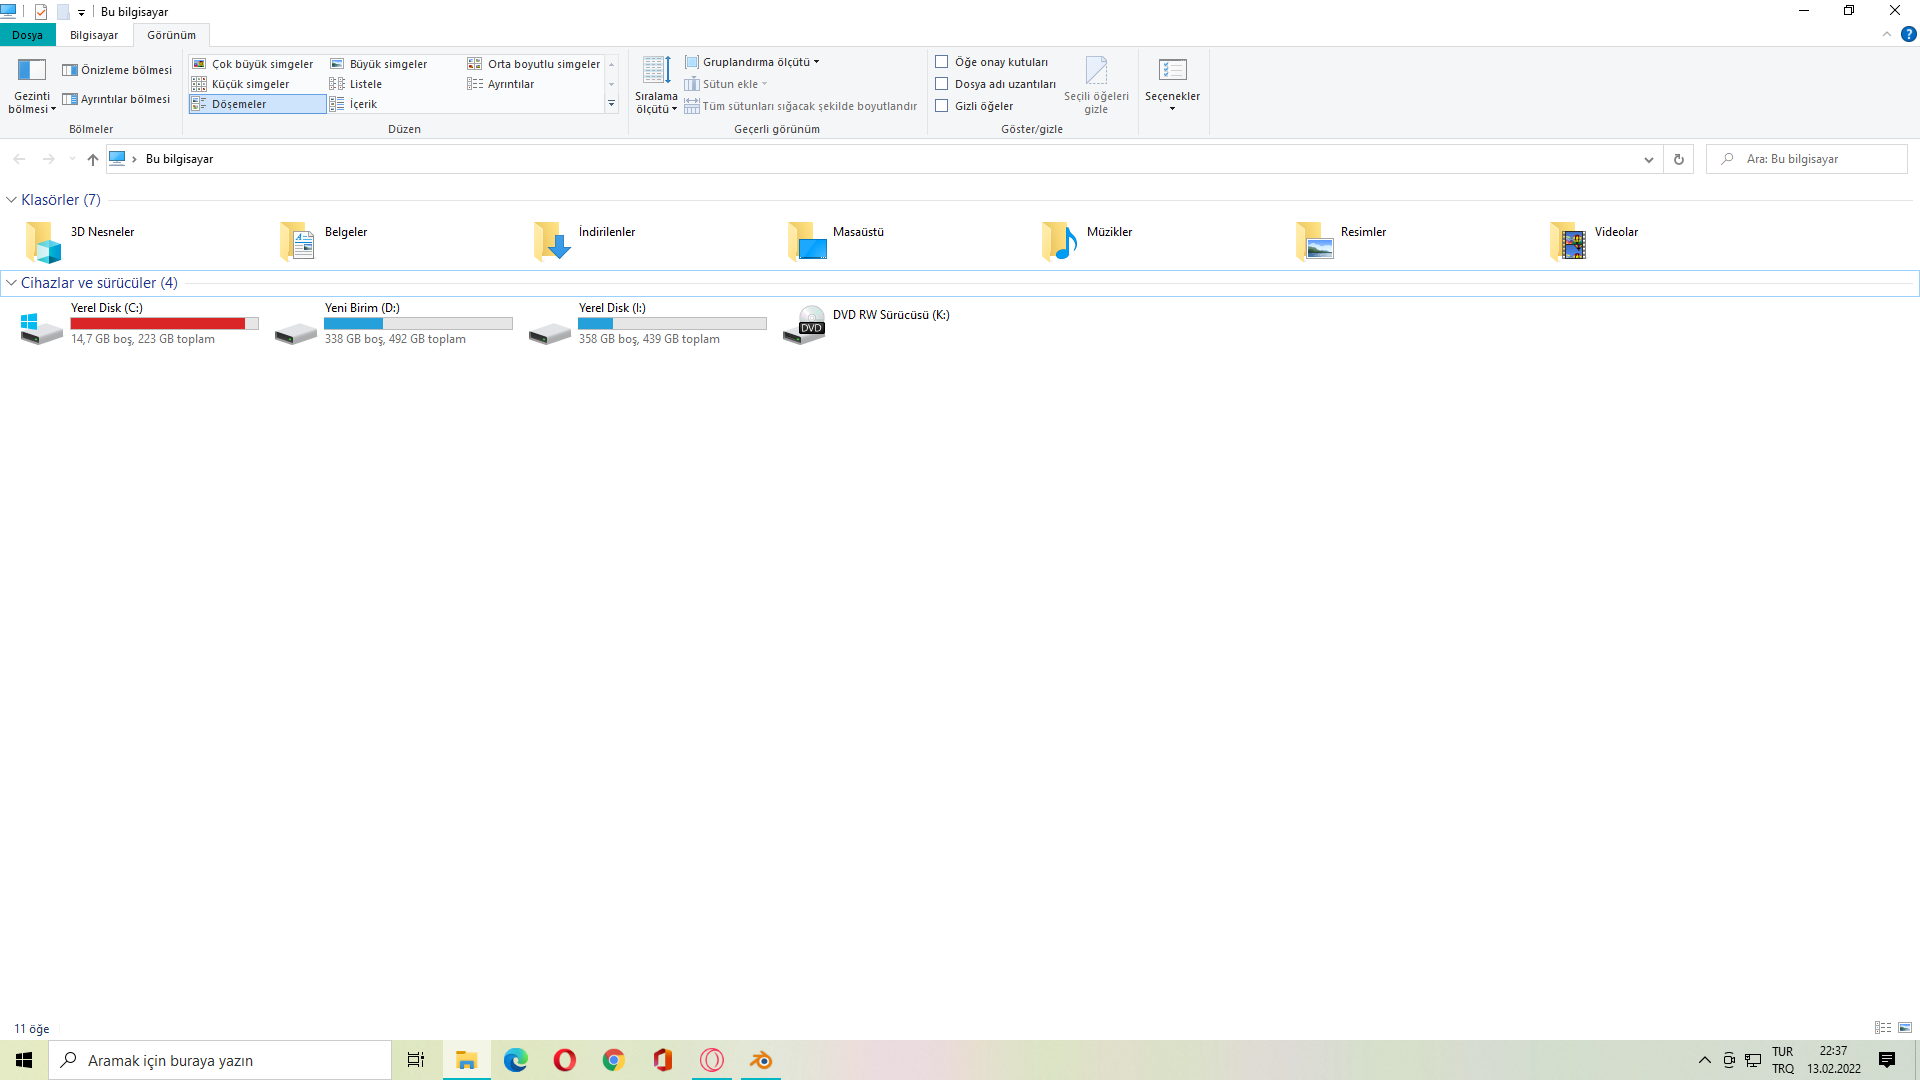This screenshot has width=1920, height=1080.
Task: Collapse the Klasörler (7) group
Action: click(x=11, y=200)
